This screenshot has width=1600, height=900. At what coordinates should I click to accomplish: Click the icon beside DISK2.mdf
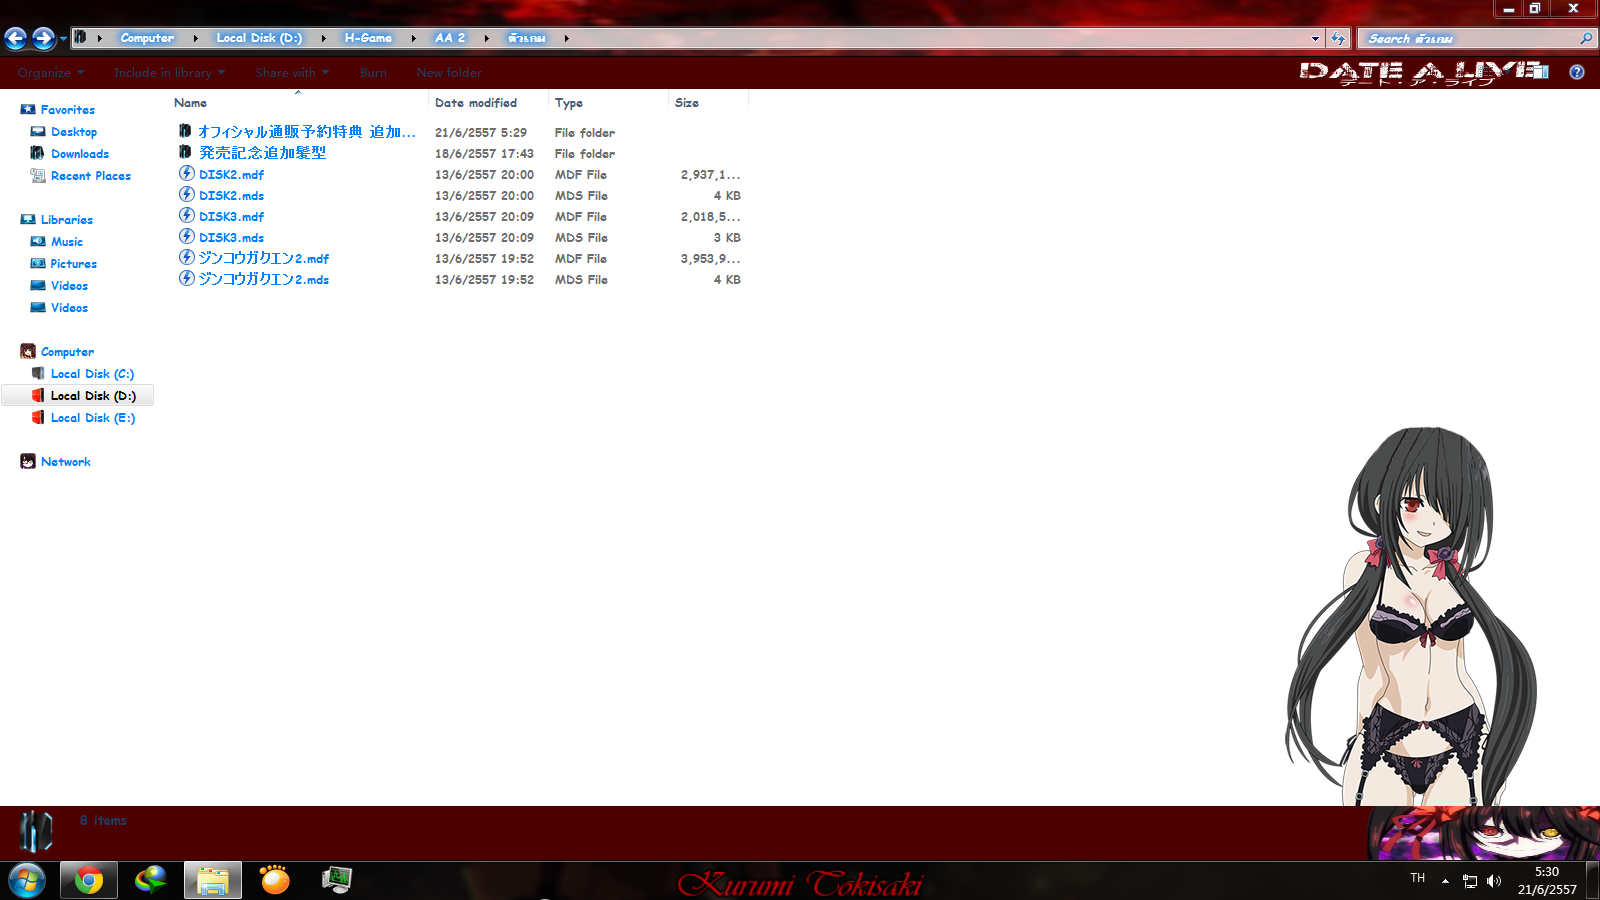186,174
